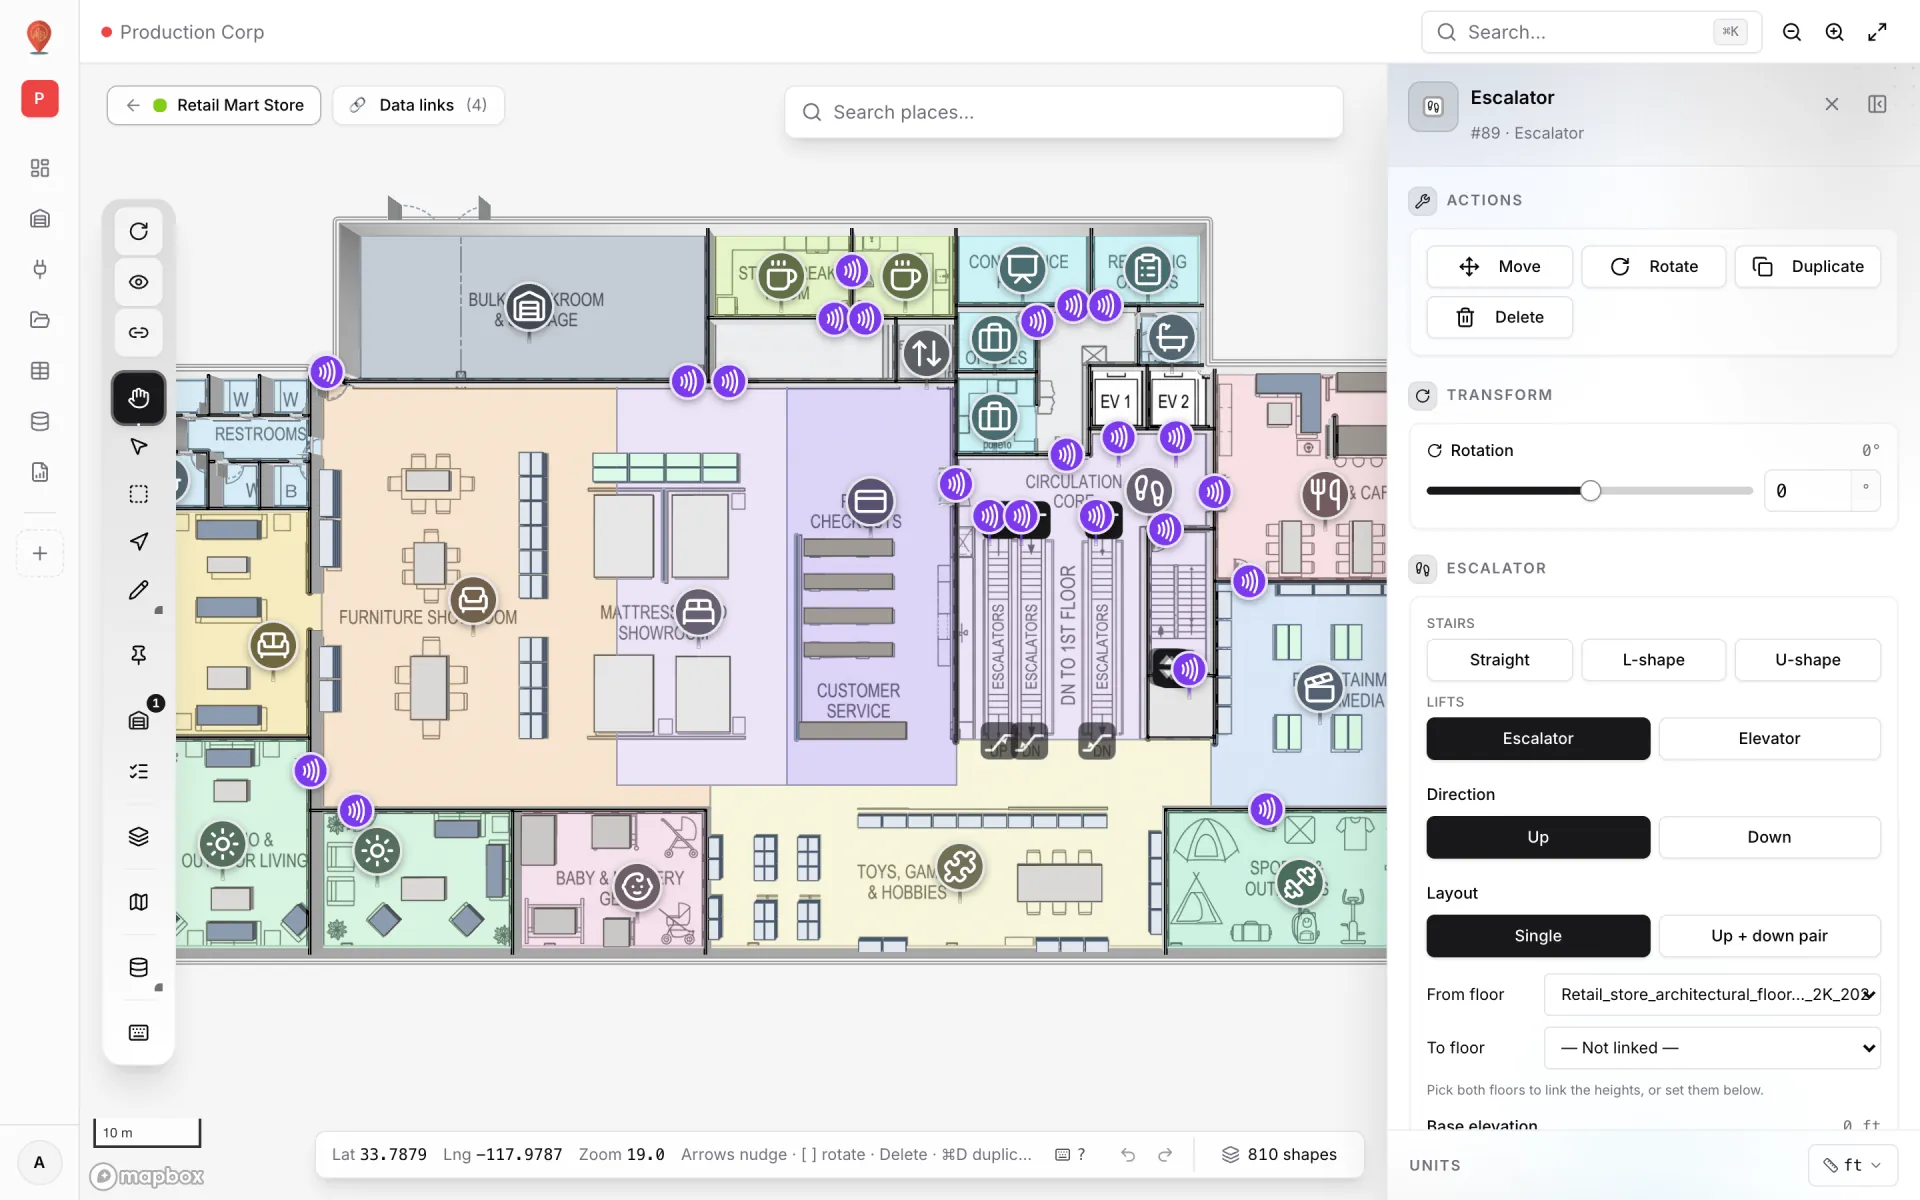The width and height of the screenshot is (1920, 1200).
Task: Click the zoom in magnifier icon
Action: point(1835,32)
